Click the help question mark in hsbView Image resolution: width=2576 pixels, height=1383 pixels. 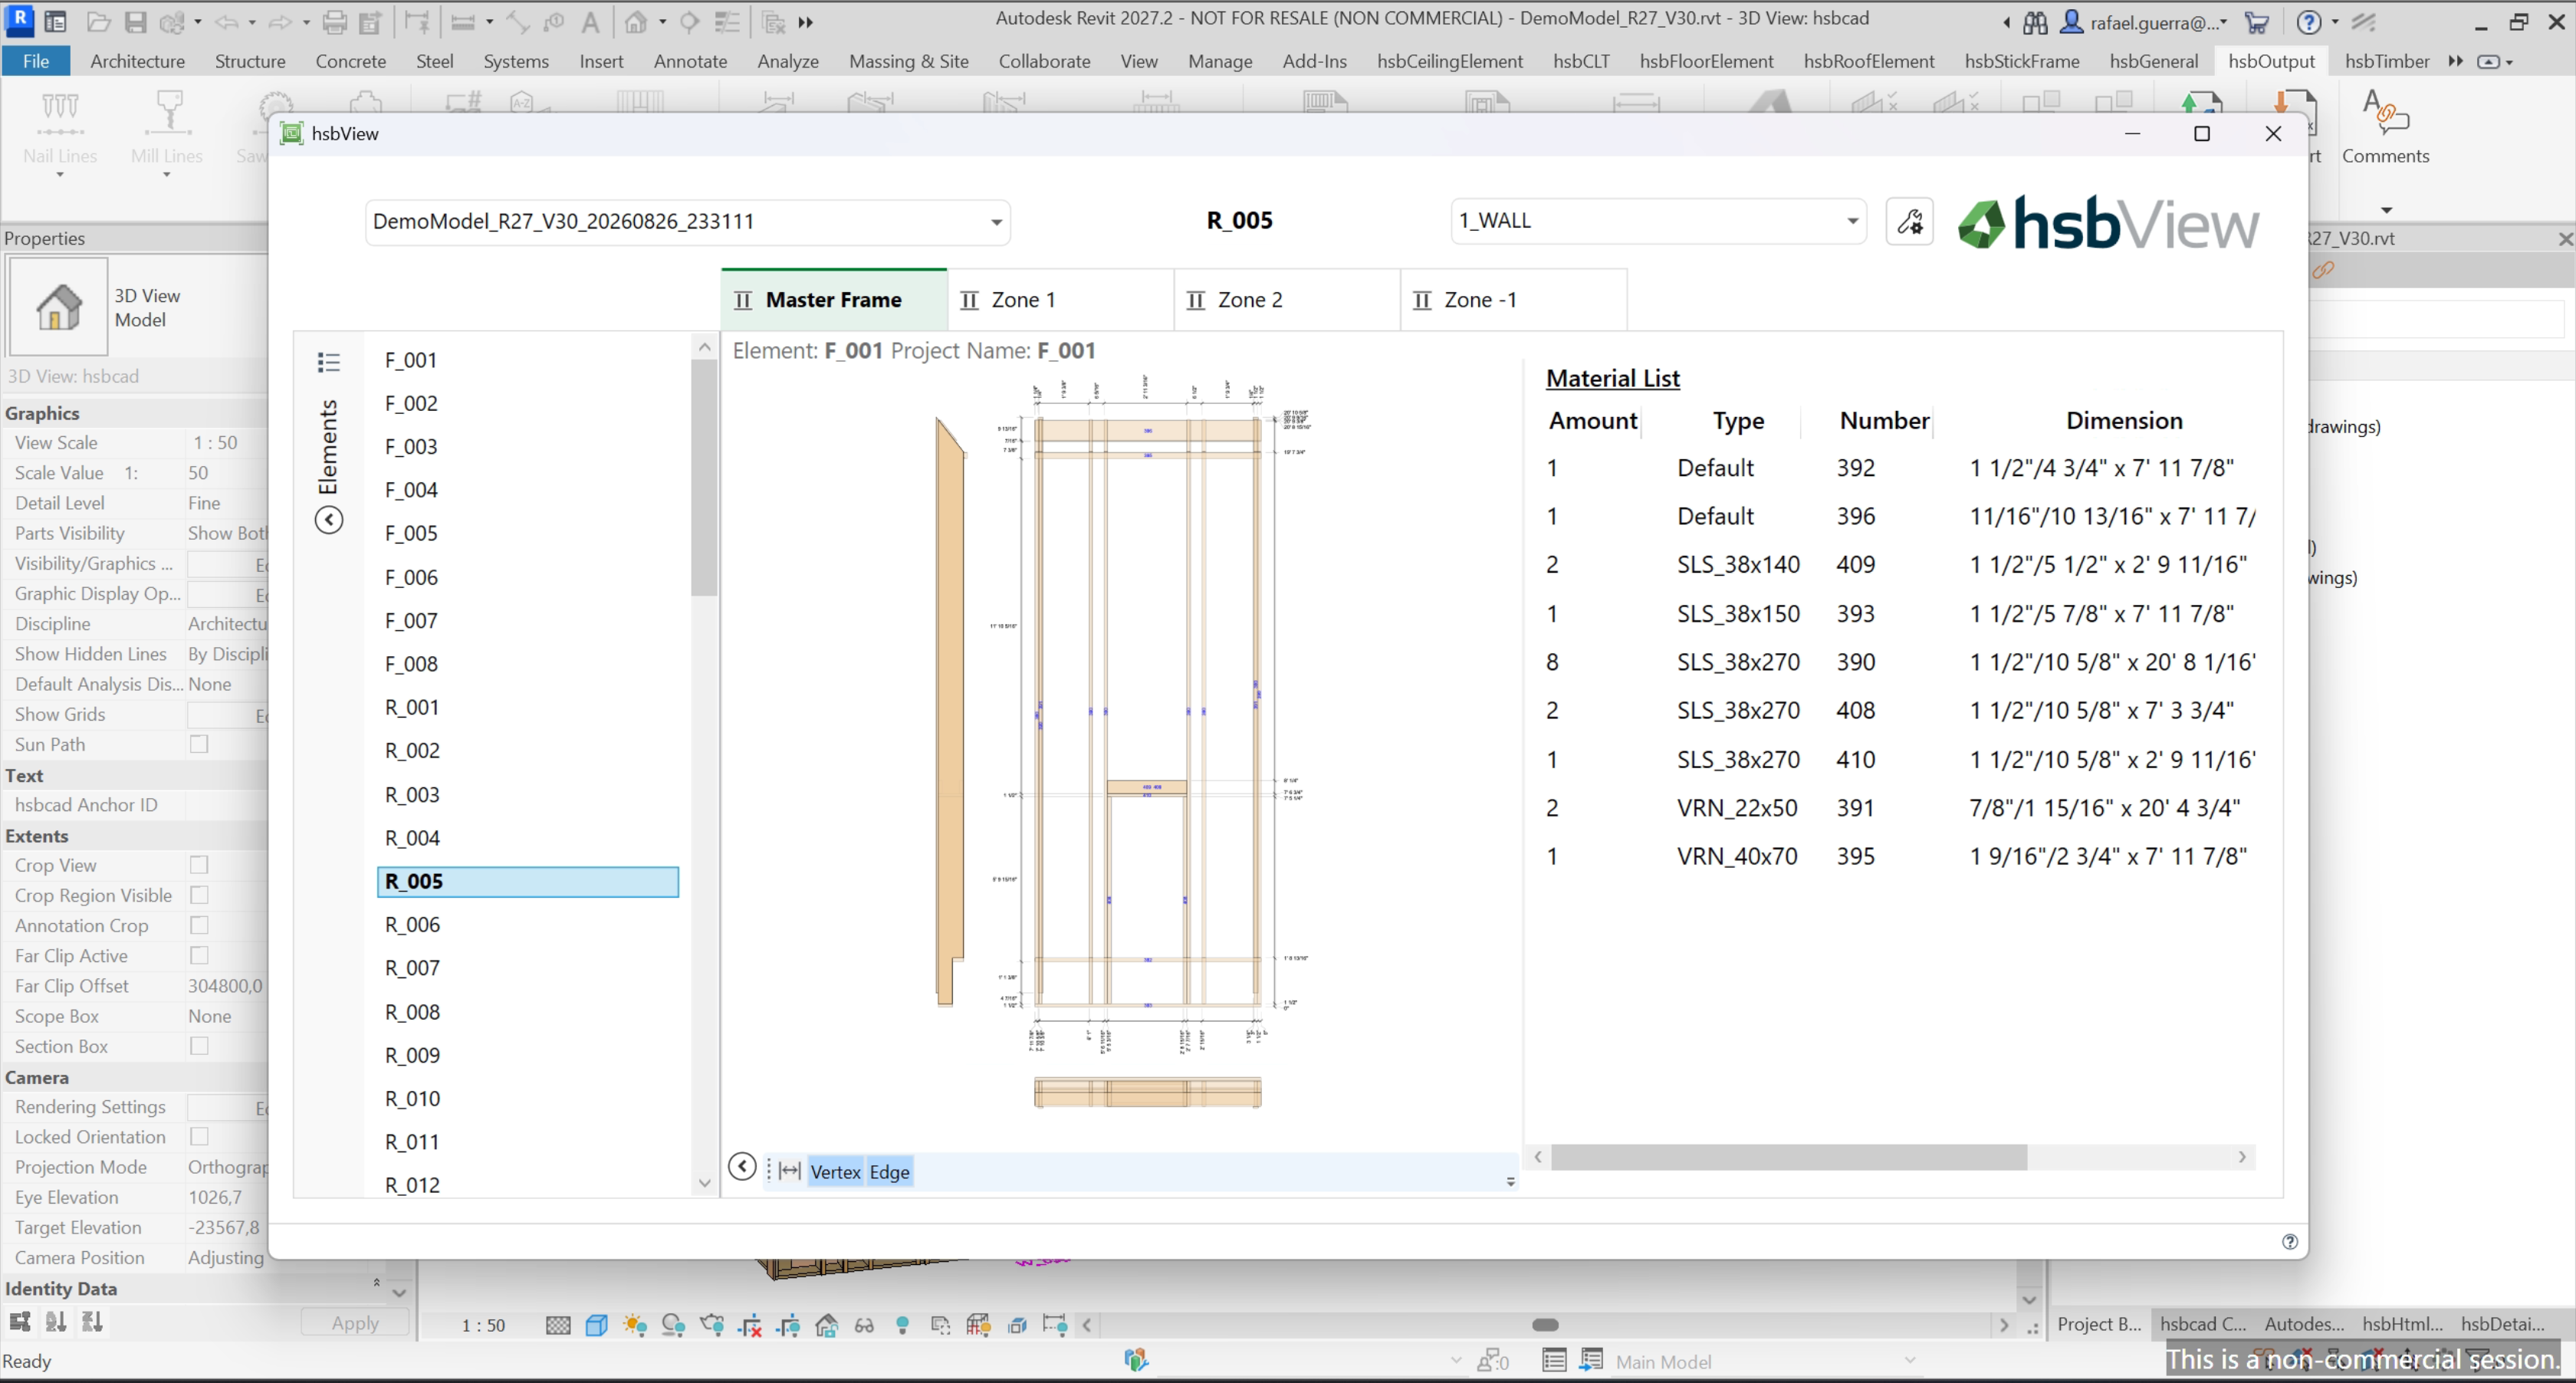pos(2289,1241)
